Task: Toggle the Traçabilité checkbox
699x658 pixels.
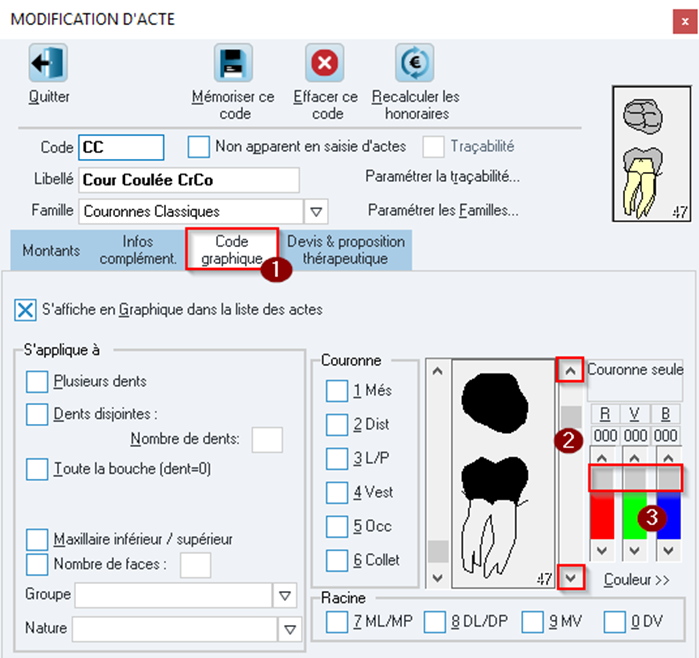Action: [433, 147]
